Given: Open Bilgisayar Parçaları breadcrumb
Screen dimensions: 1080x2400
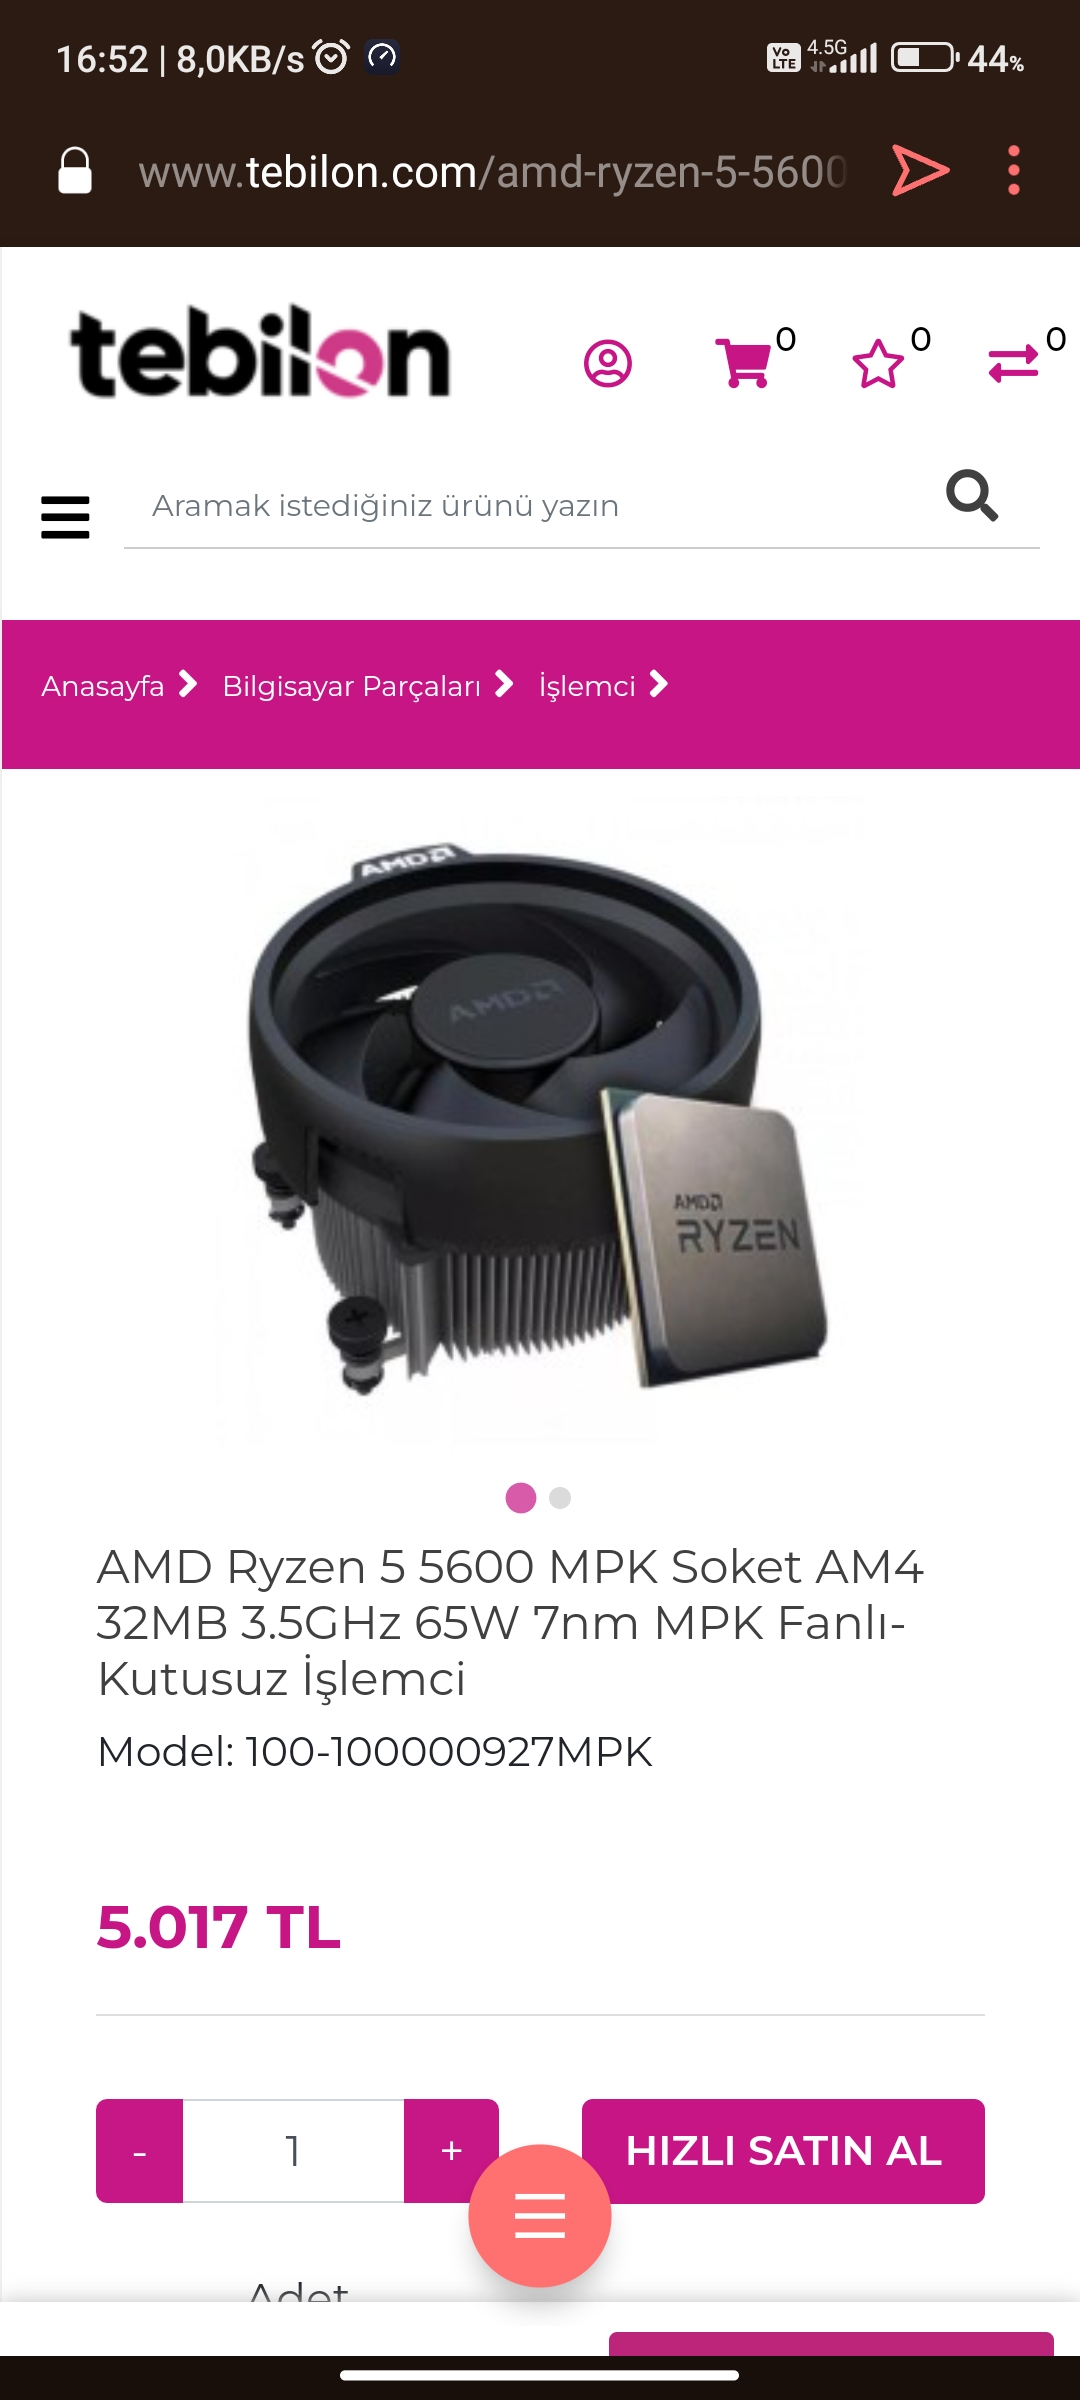Looking at the screenshot, I should [352, 687].
